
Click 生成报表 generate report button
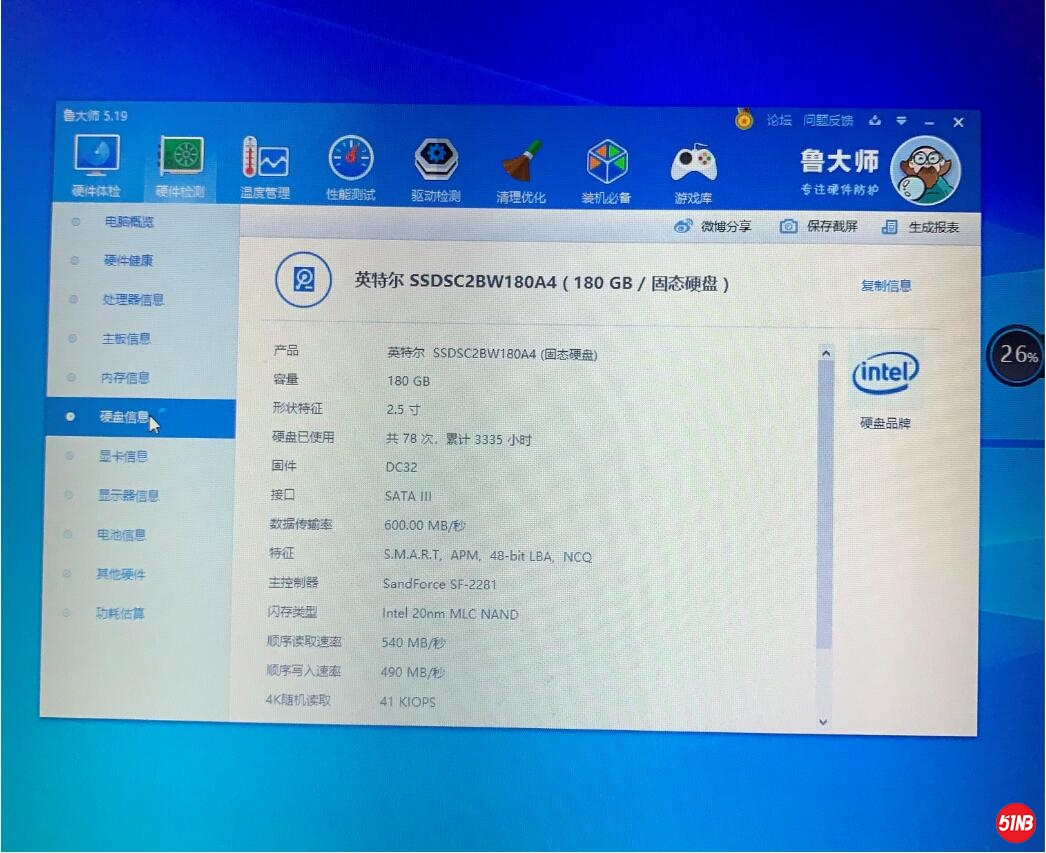920,227
